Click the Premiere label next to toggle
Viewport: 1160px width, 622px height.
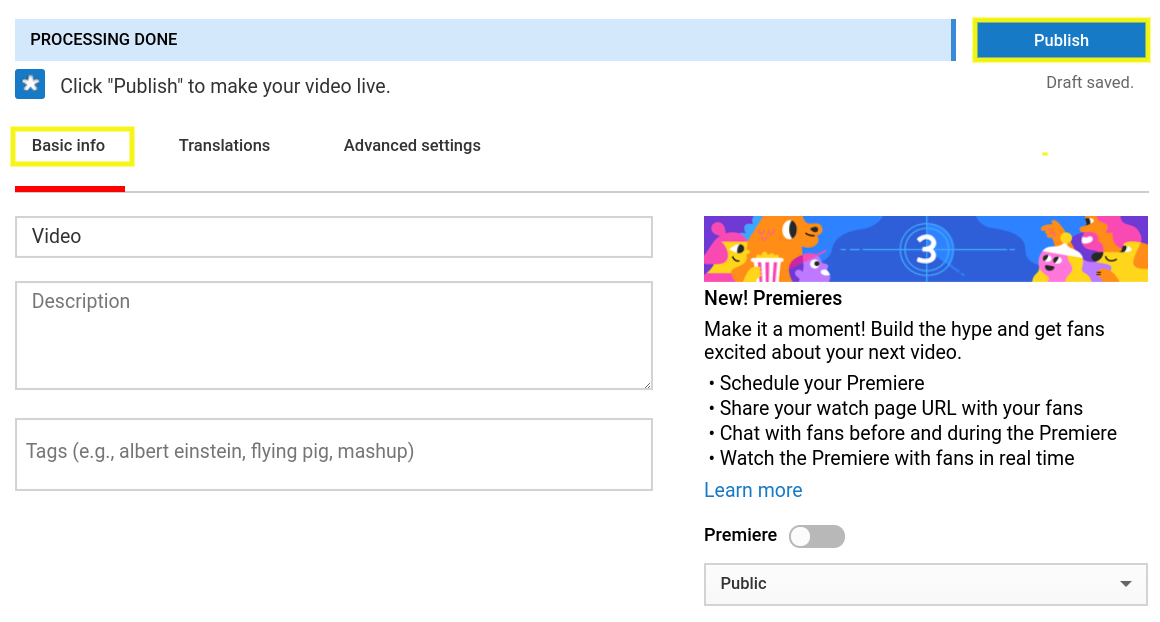tap(740, 535)
